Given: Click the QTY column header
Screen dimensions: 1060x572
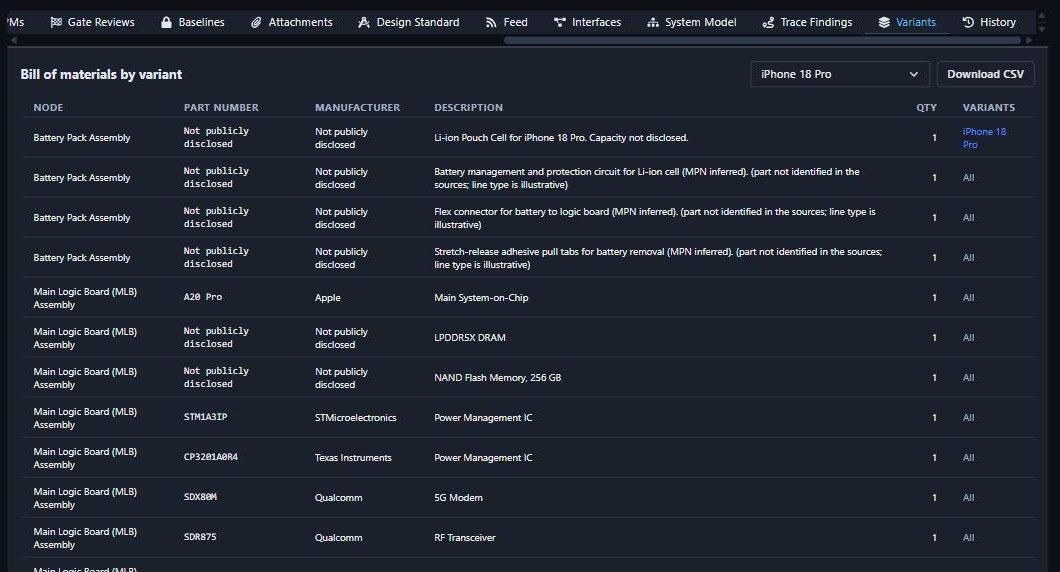Looking at the screenshot, I should pos(926,108).
